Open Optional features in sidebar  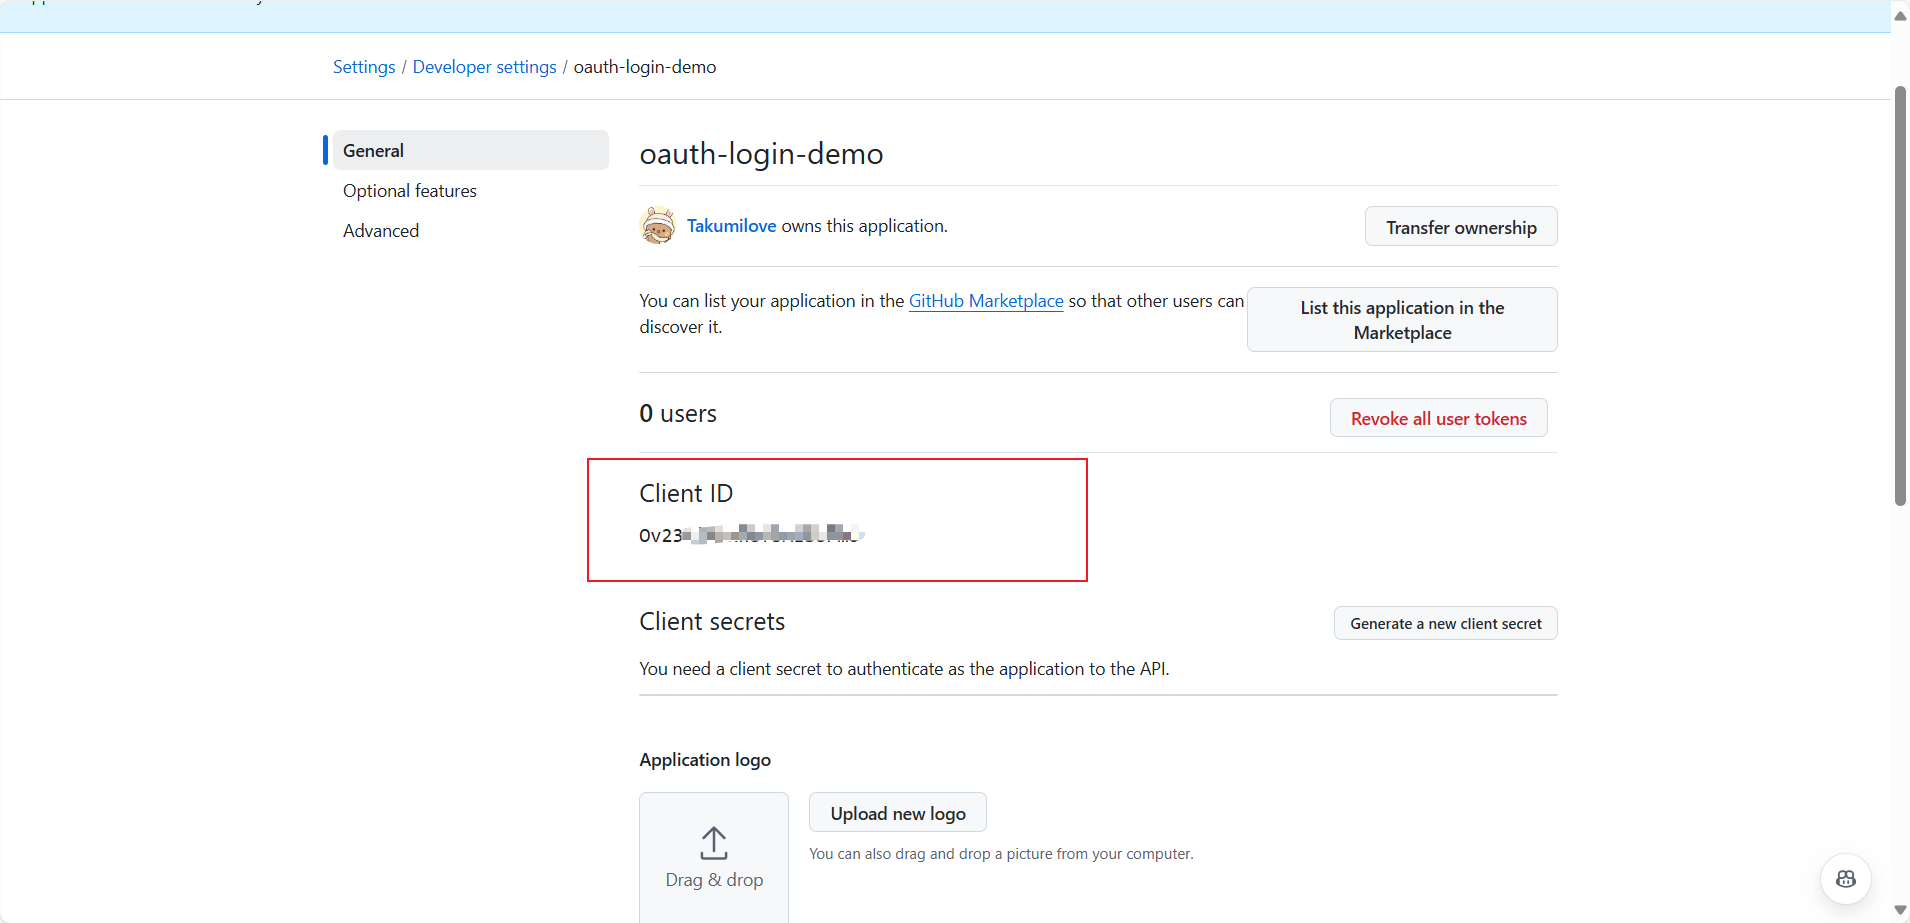click(x=410, y=191)
